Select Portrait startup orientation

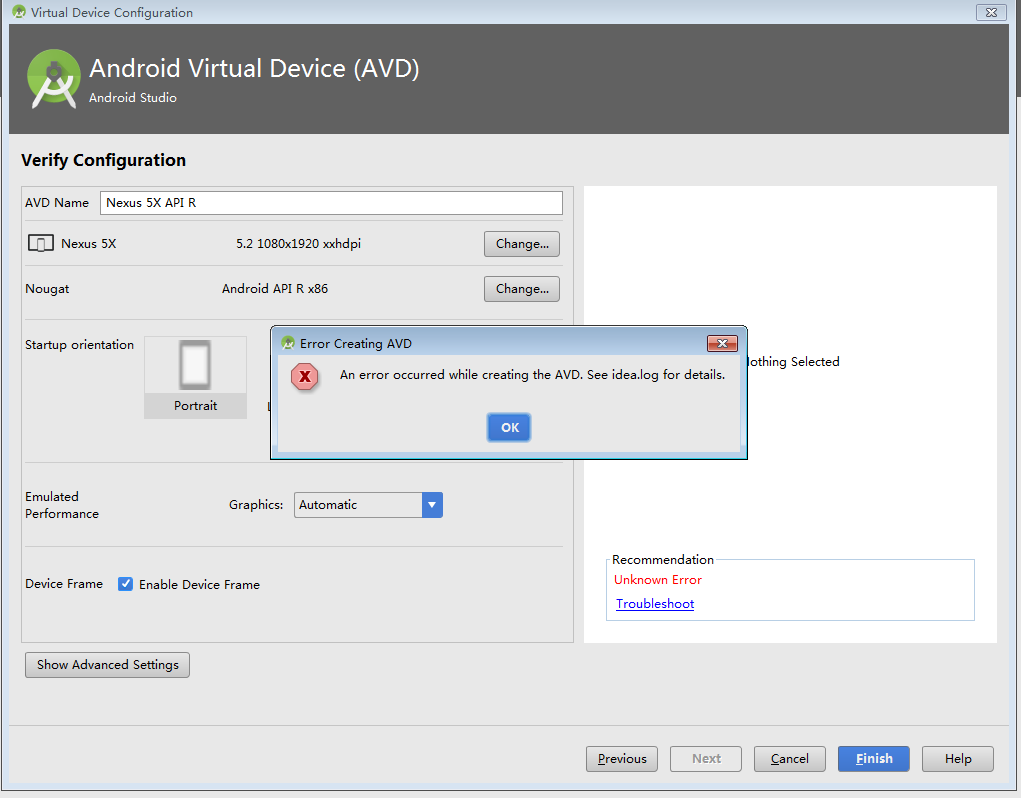click(195, 378)
